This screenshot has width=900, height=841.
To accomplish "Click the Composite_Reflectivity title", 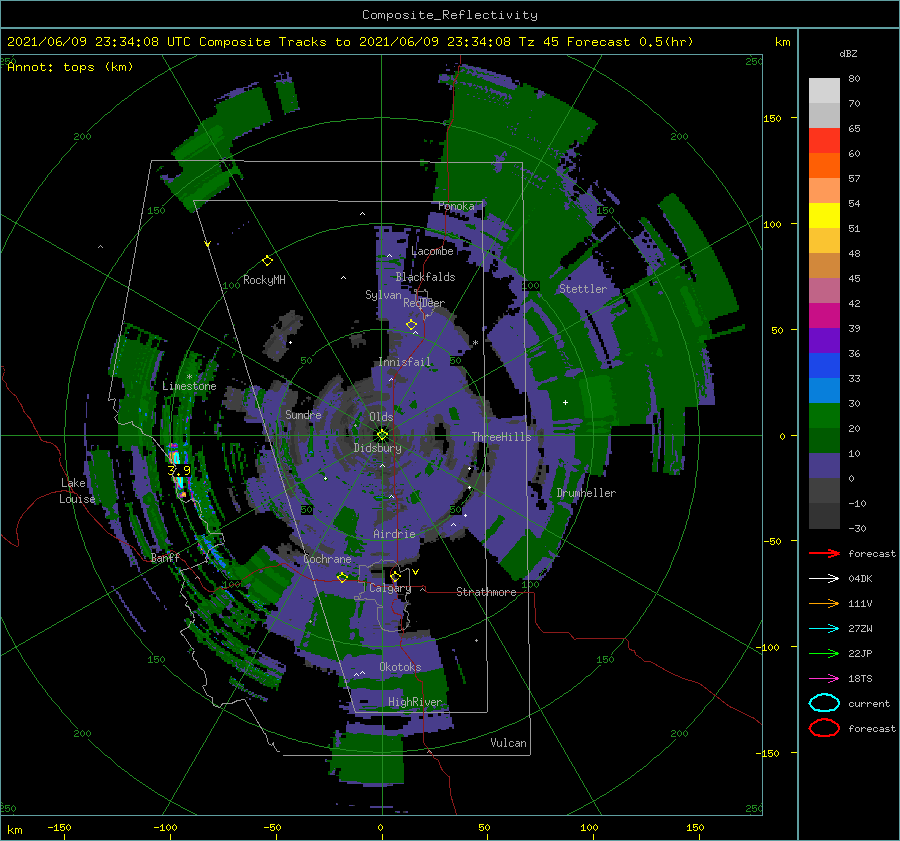I will click(450, 15).
